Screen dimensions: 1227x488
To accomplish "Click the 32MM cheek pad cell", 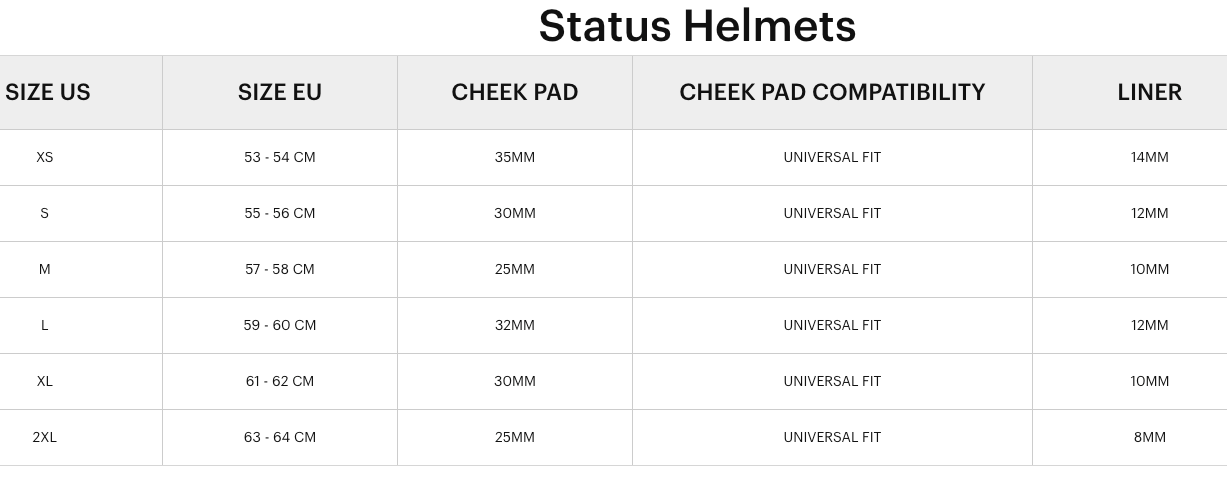I will (515, 325).
